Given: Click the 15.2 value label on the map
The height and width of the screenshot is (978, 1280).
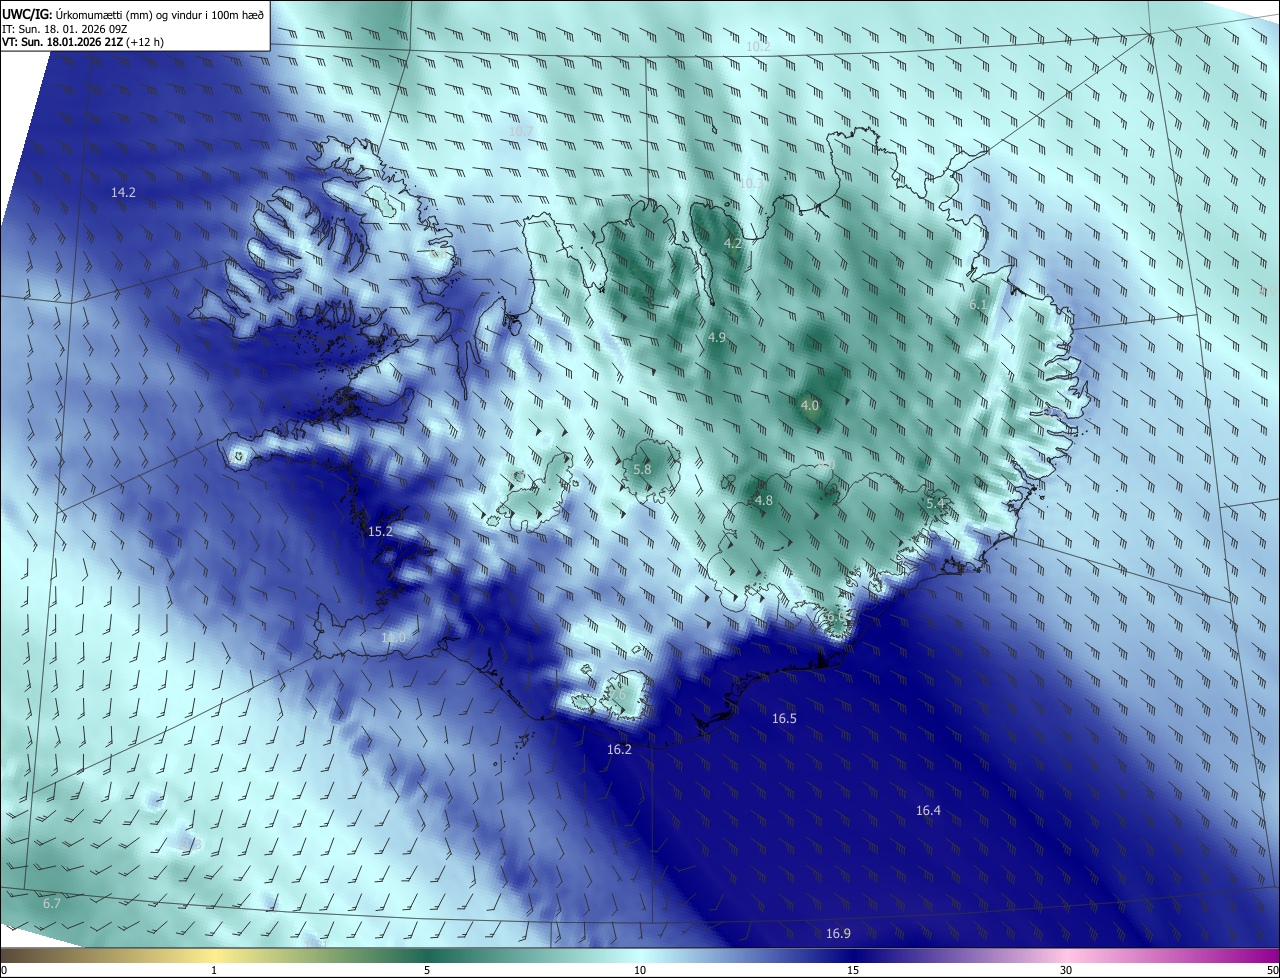Looking at the screenshot, I should 380,532.
